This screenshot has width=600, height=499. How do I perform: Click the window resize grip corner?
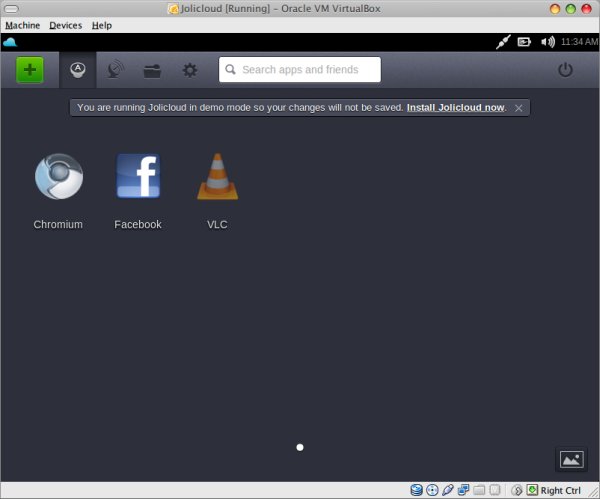[594, 493]
